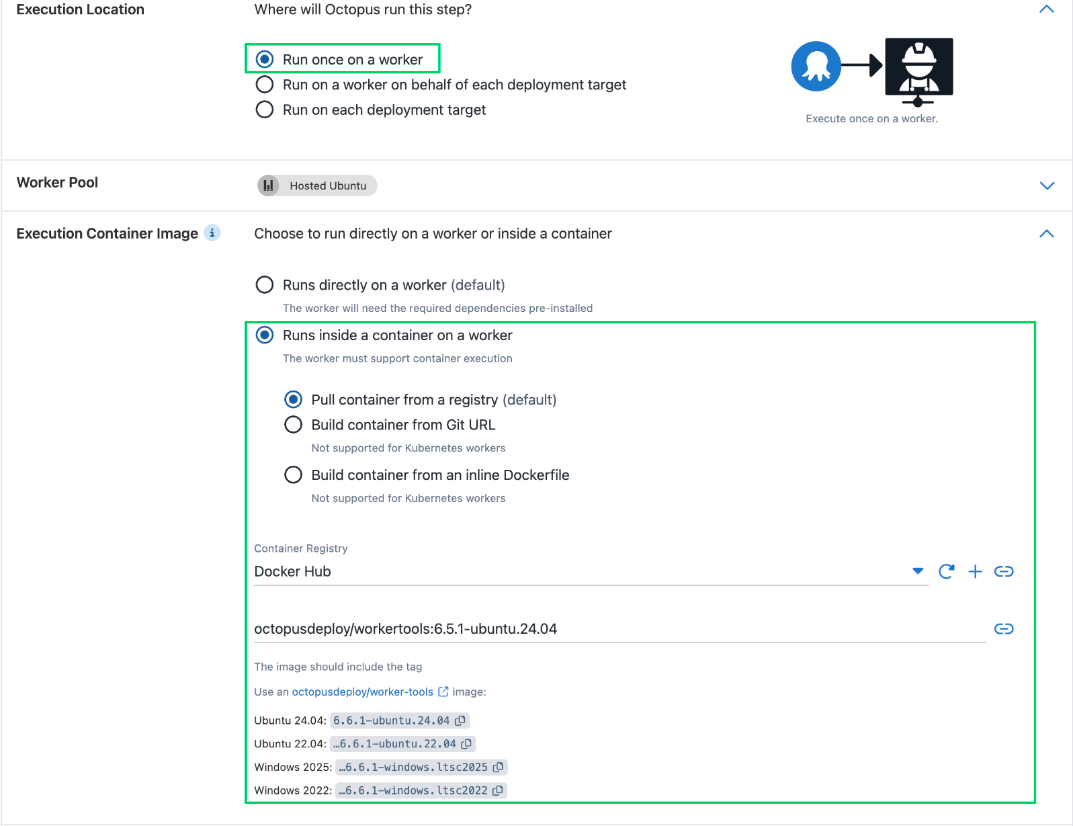Bind Container Registry to a variable
Screen dimensions: 1073x826
tap(1004, 571)
